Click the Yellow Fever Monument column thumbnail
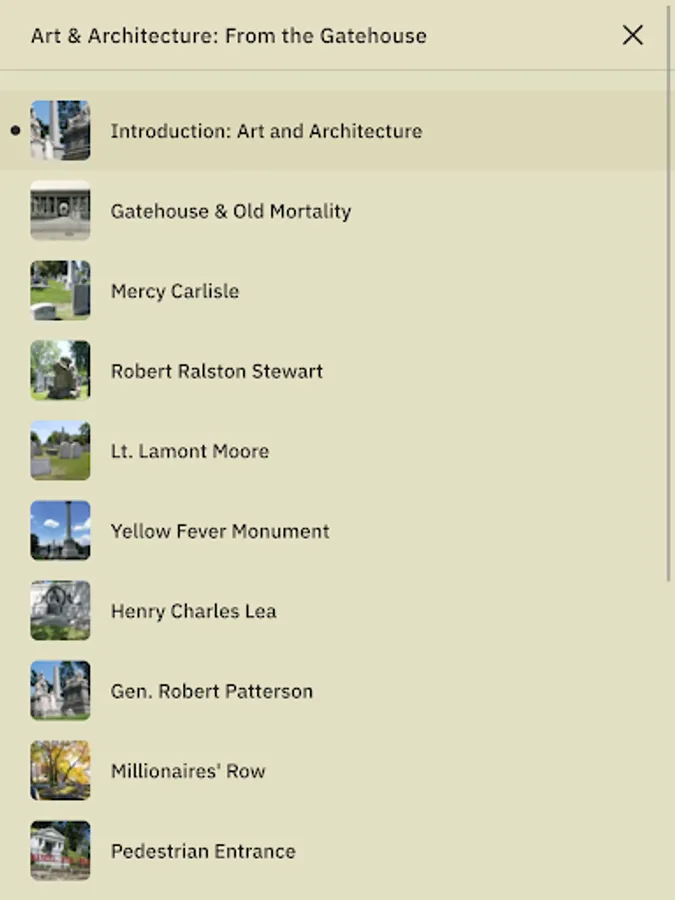Viewport: 675px width, 900px height. point(60,531)
